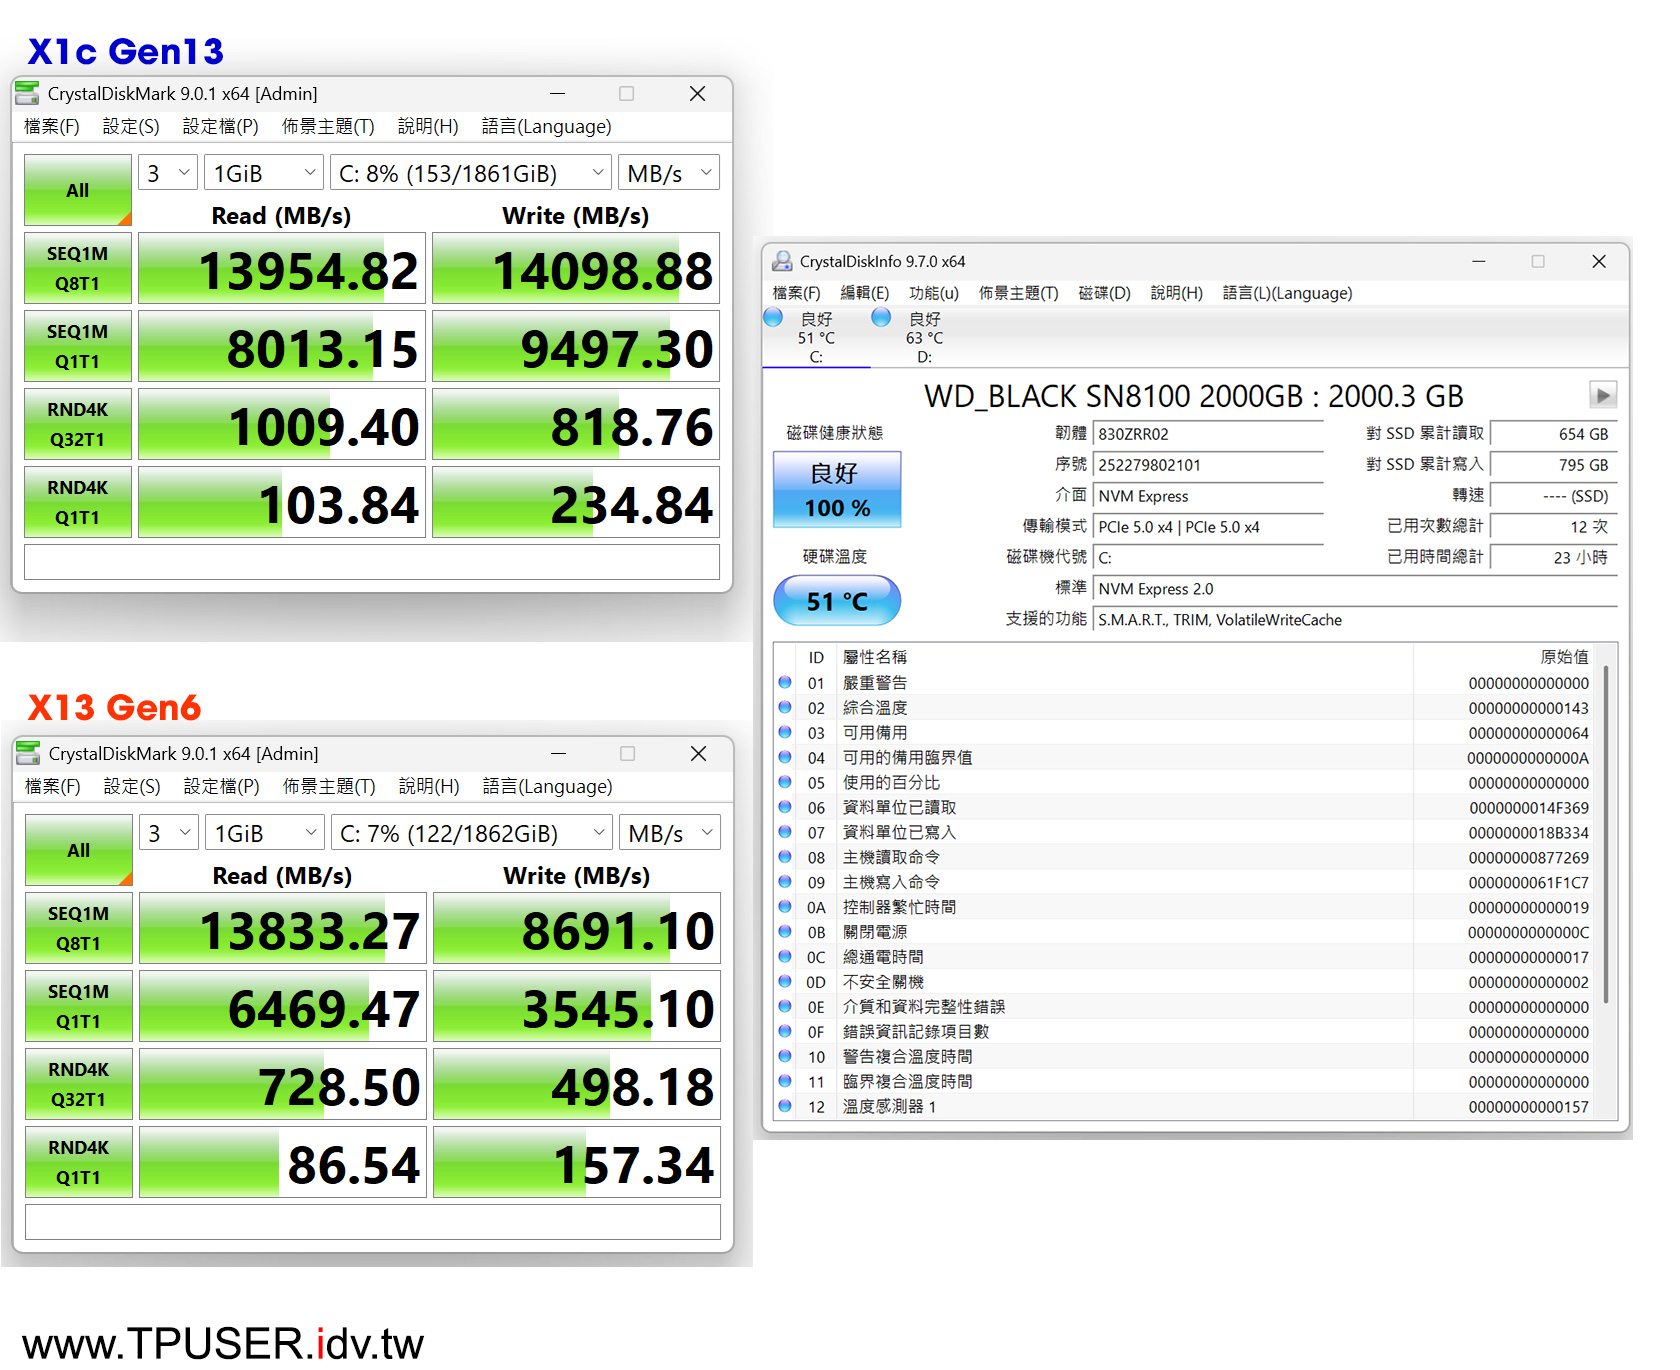Select the D: drive 63 °C status icon
1680x1370 pixels.
(x=881, y=318)
